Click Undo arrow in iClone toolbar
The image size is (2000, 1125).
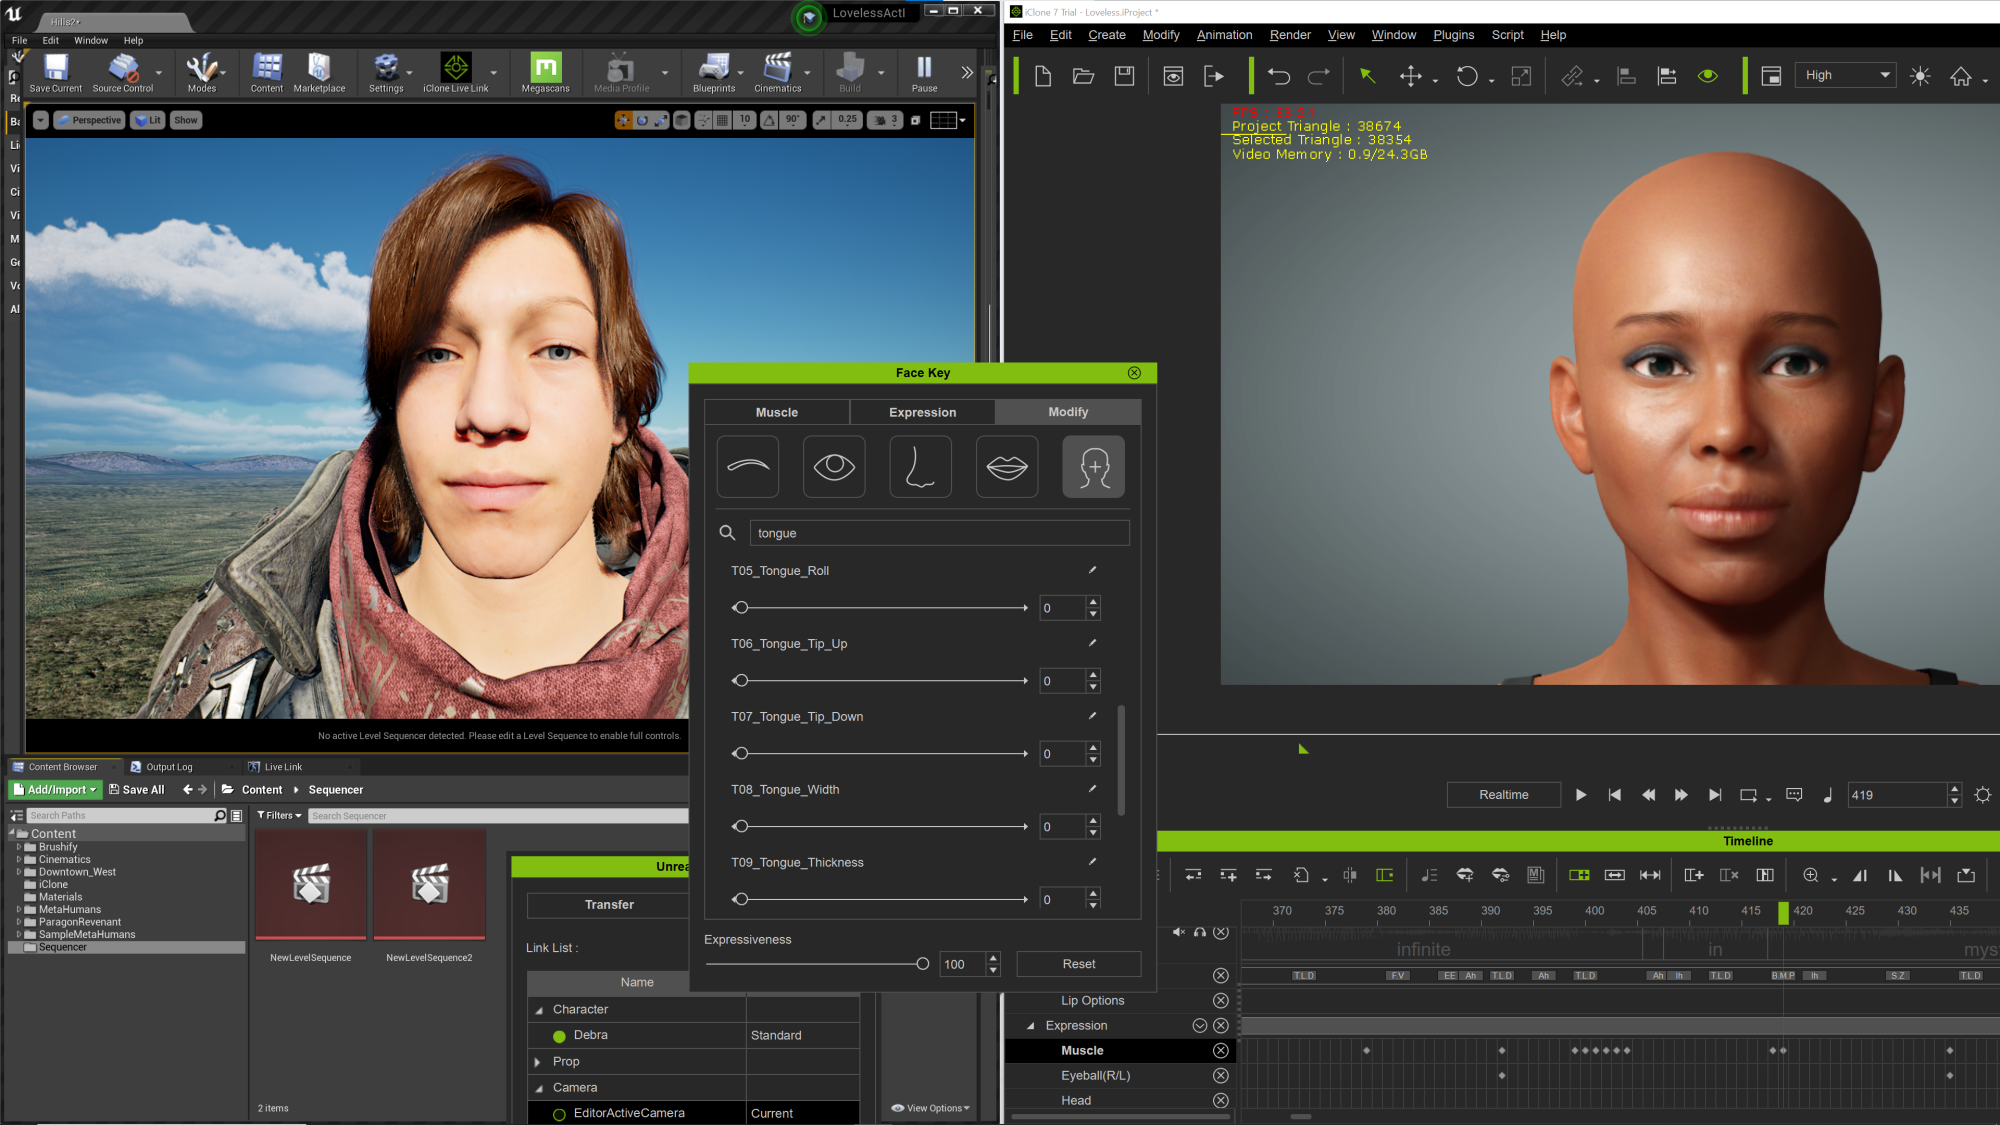[x=1278, y=76]
